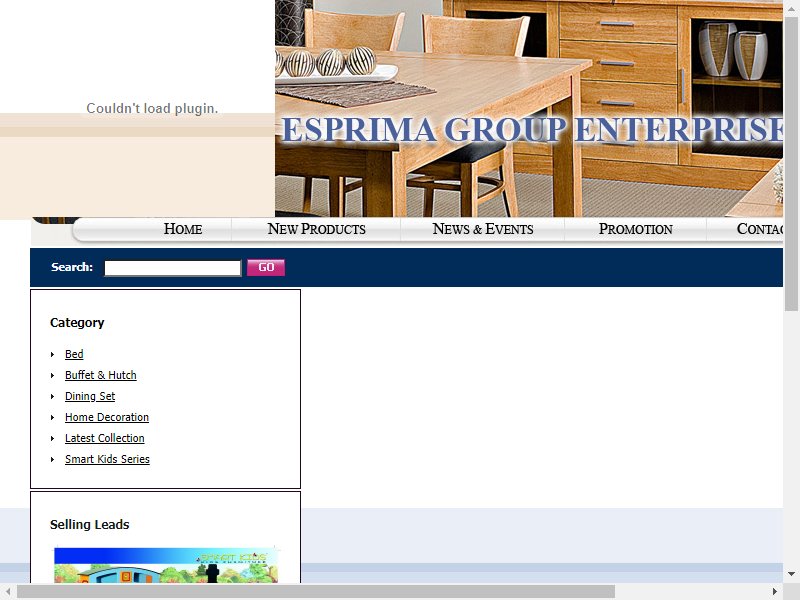Open Home Decoration category link
Screen dimensions: 800x600
click(x=107, y=417)
